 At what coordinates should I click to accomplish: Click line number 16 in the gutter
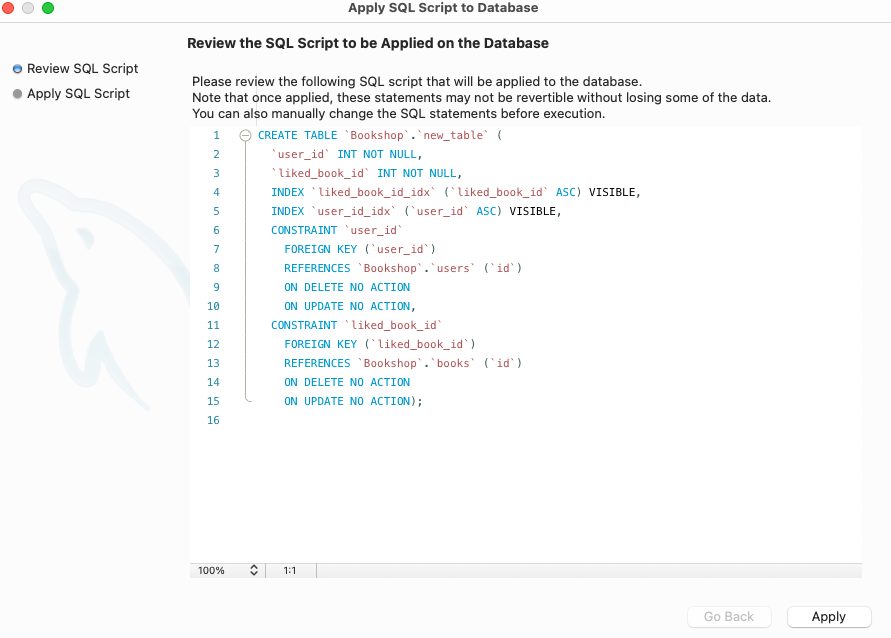pyautogui.click(x=213, y=420)
